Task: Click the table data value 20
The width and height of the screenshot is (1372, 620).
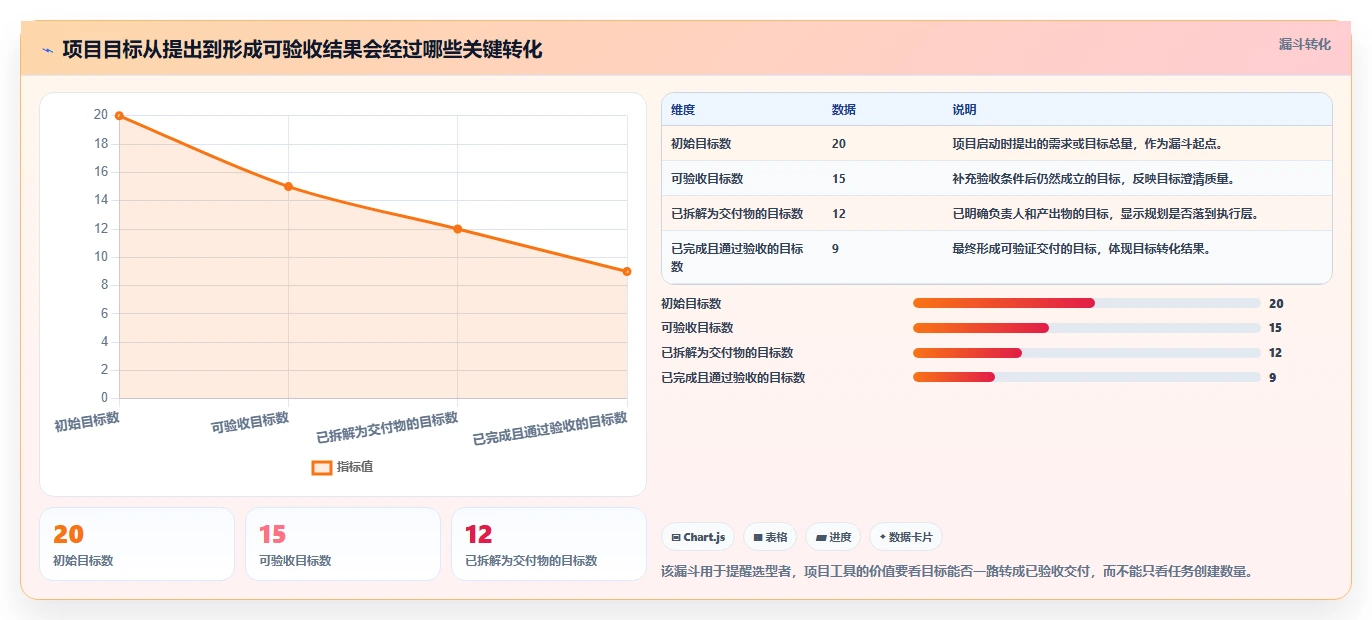Action: coord(838,144)
